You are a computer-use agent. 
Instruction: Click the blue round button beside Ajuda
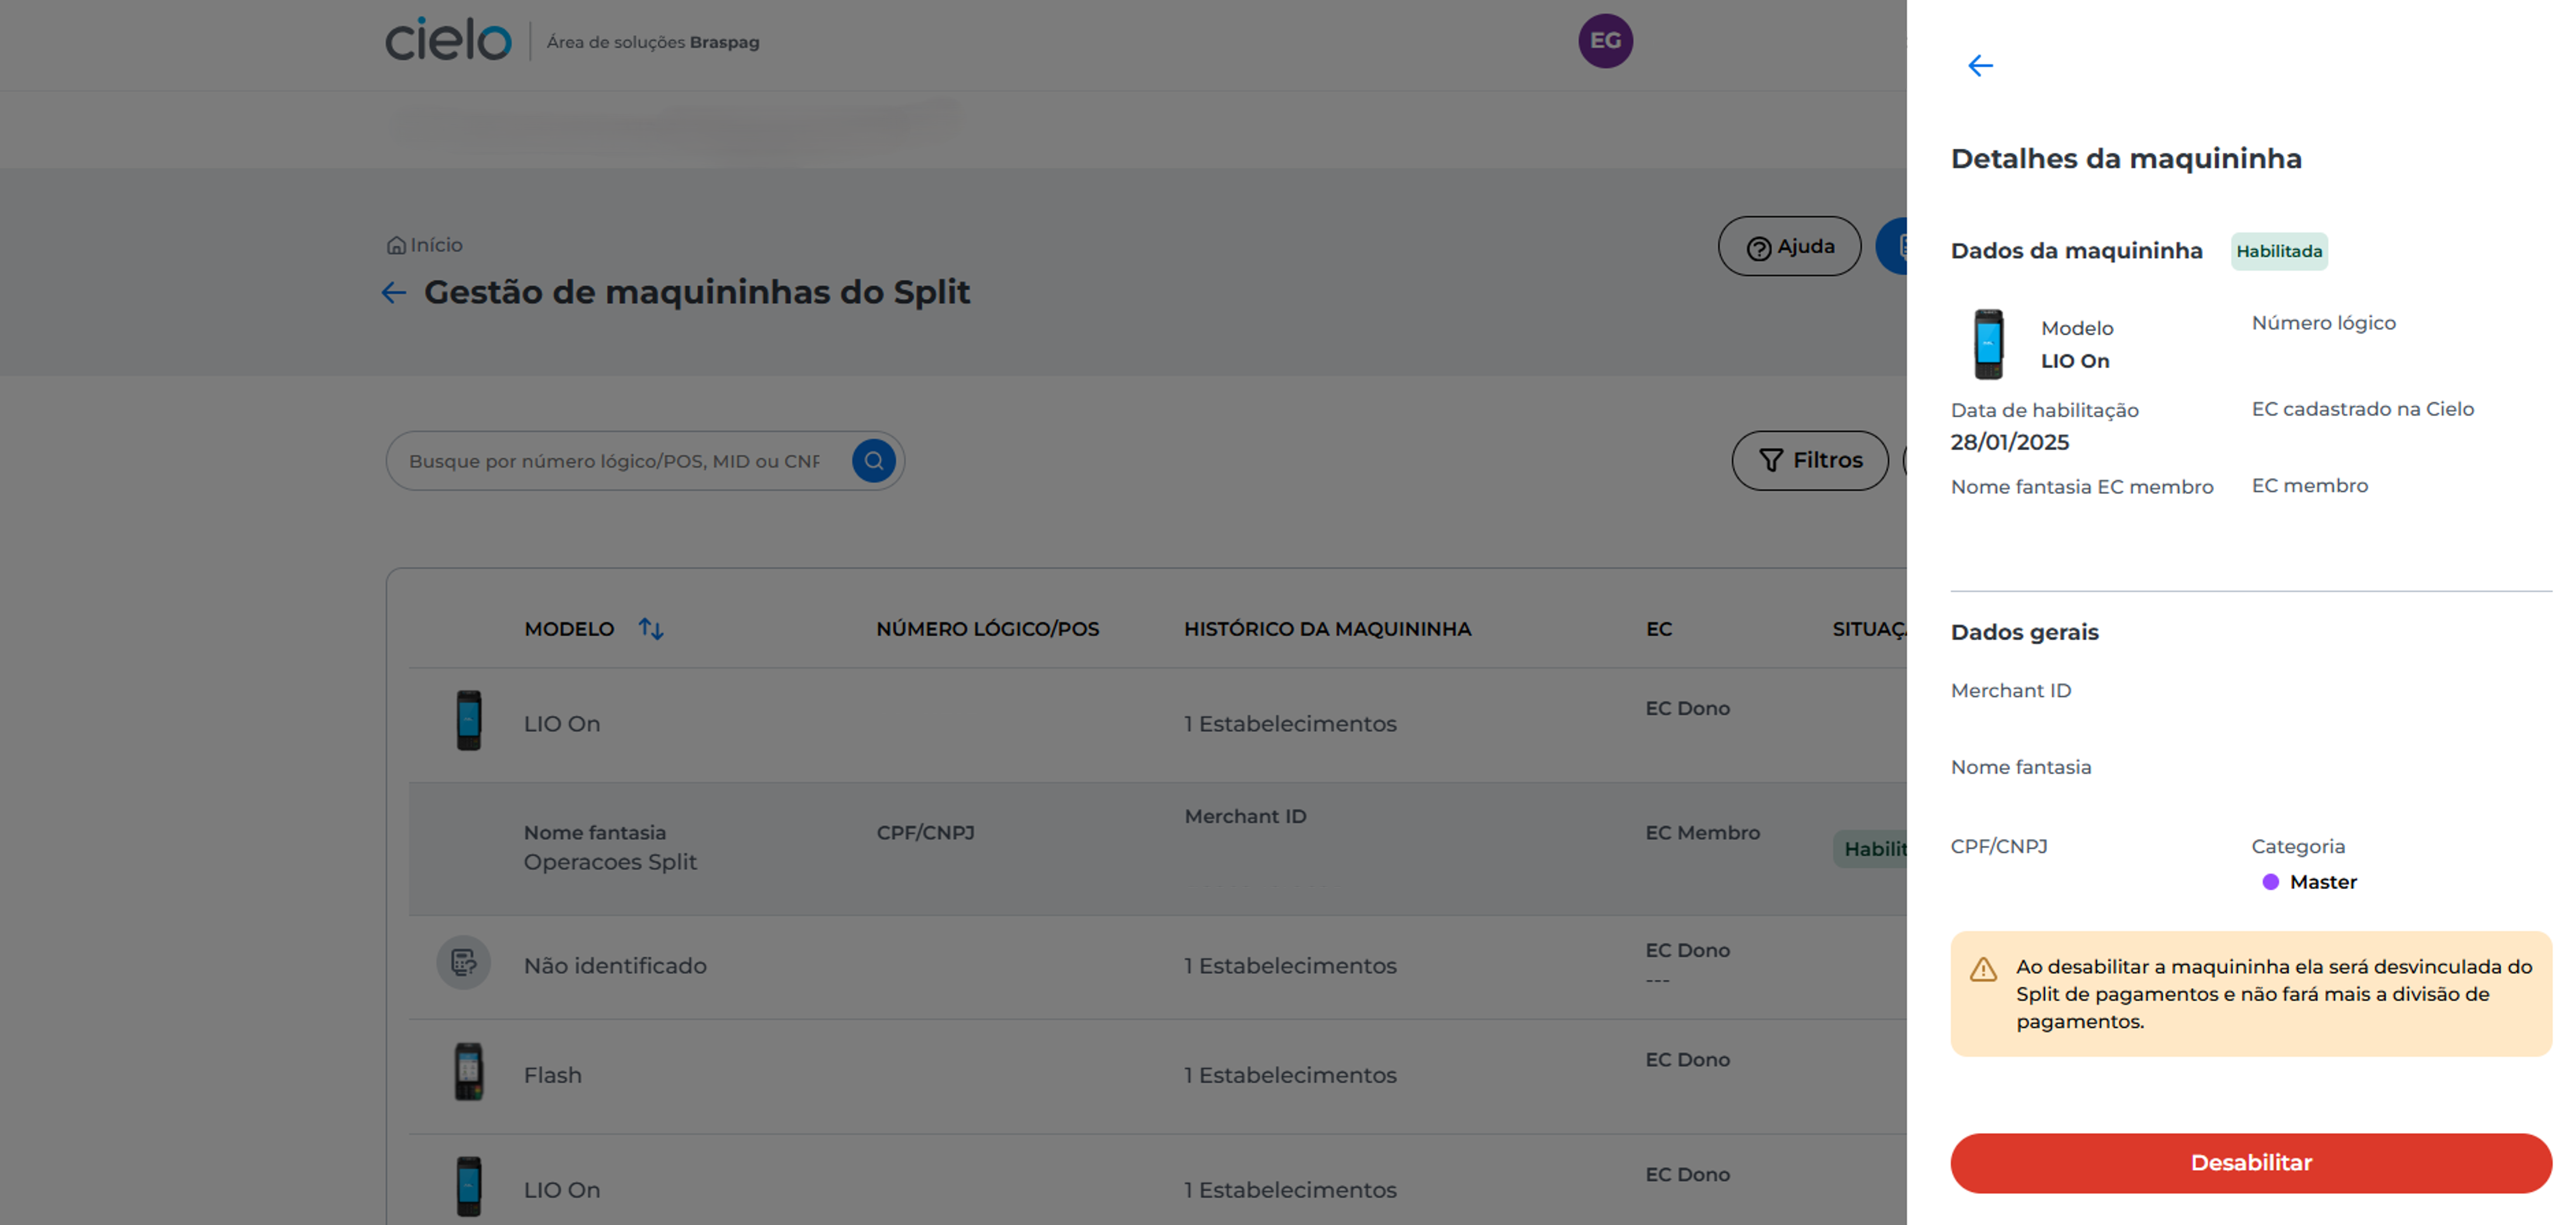click(x=1891, y=246)
